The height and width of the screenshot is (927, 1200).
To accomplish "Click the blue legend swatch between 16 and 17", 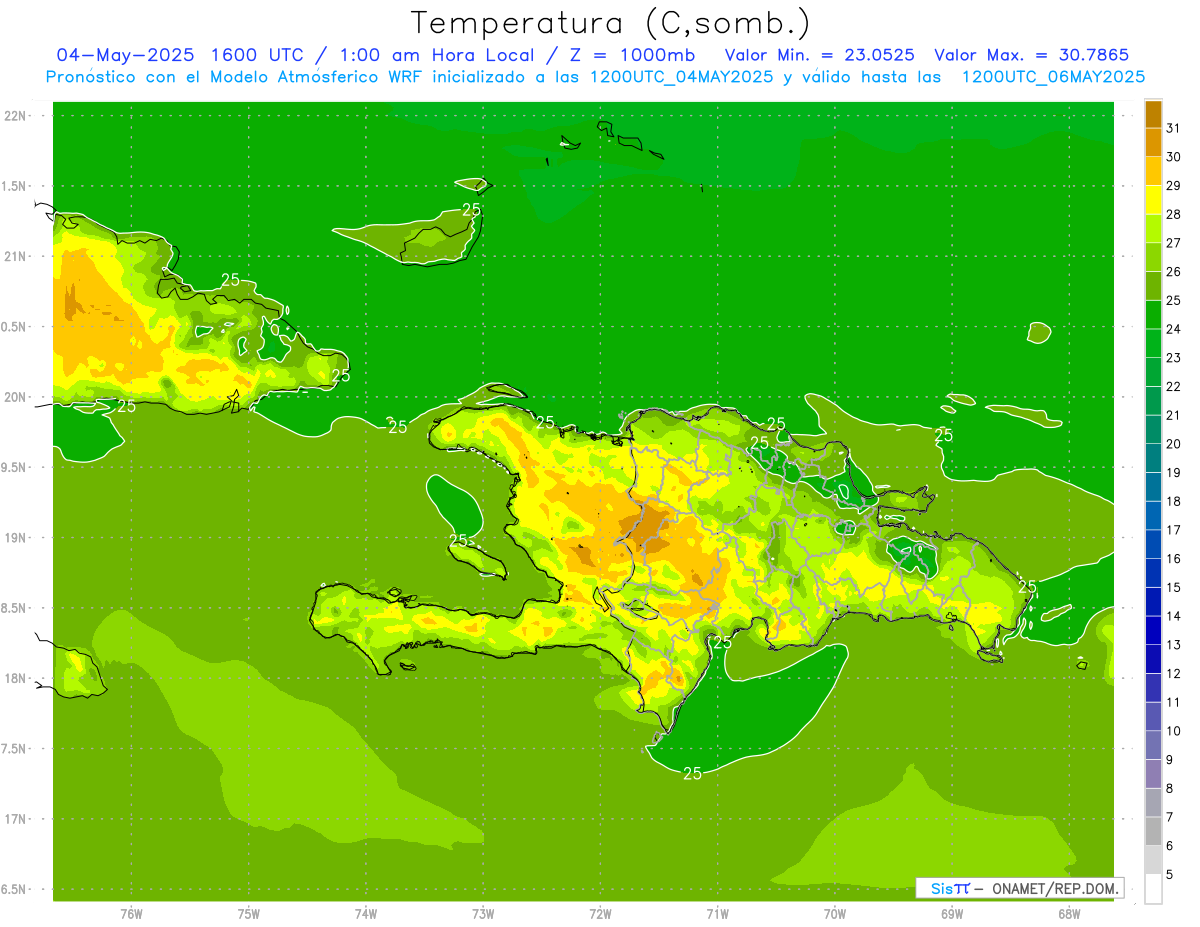I will pos(1153,544).
